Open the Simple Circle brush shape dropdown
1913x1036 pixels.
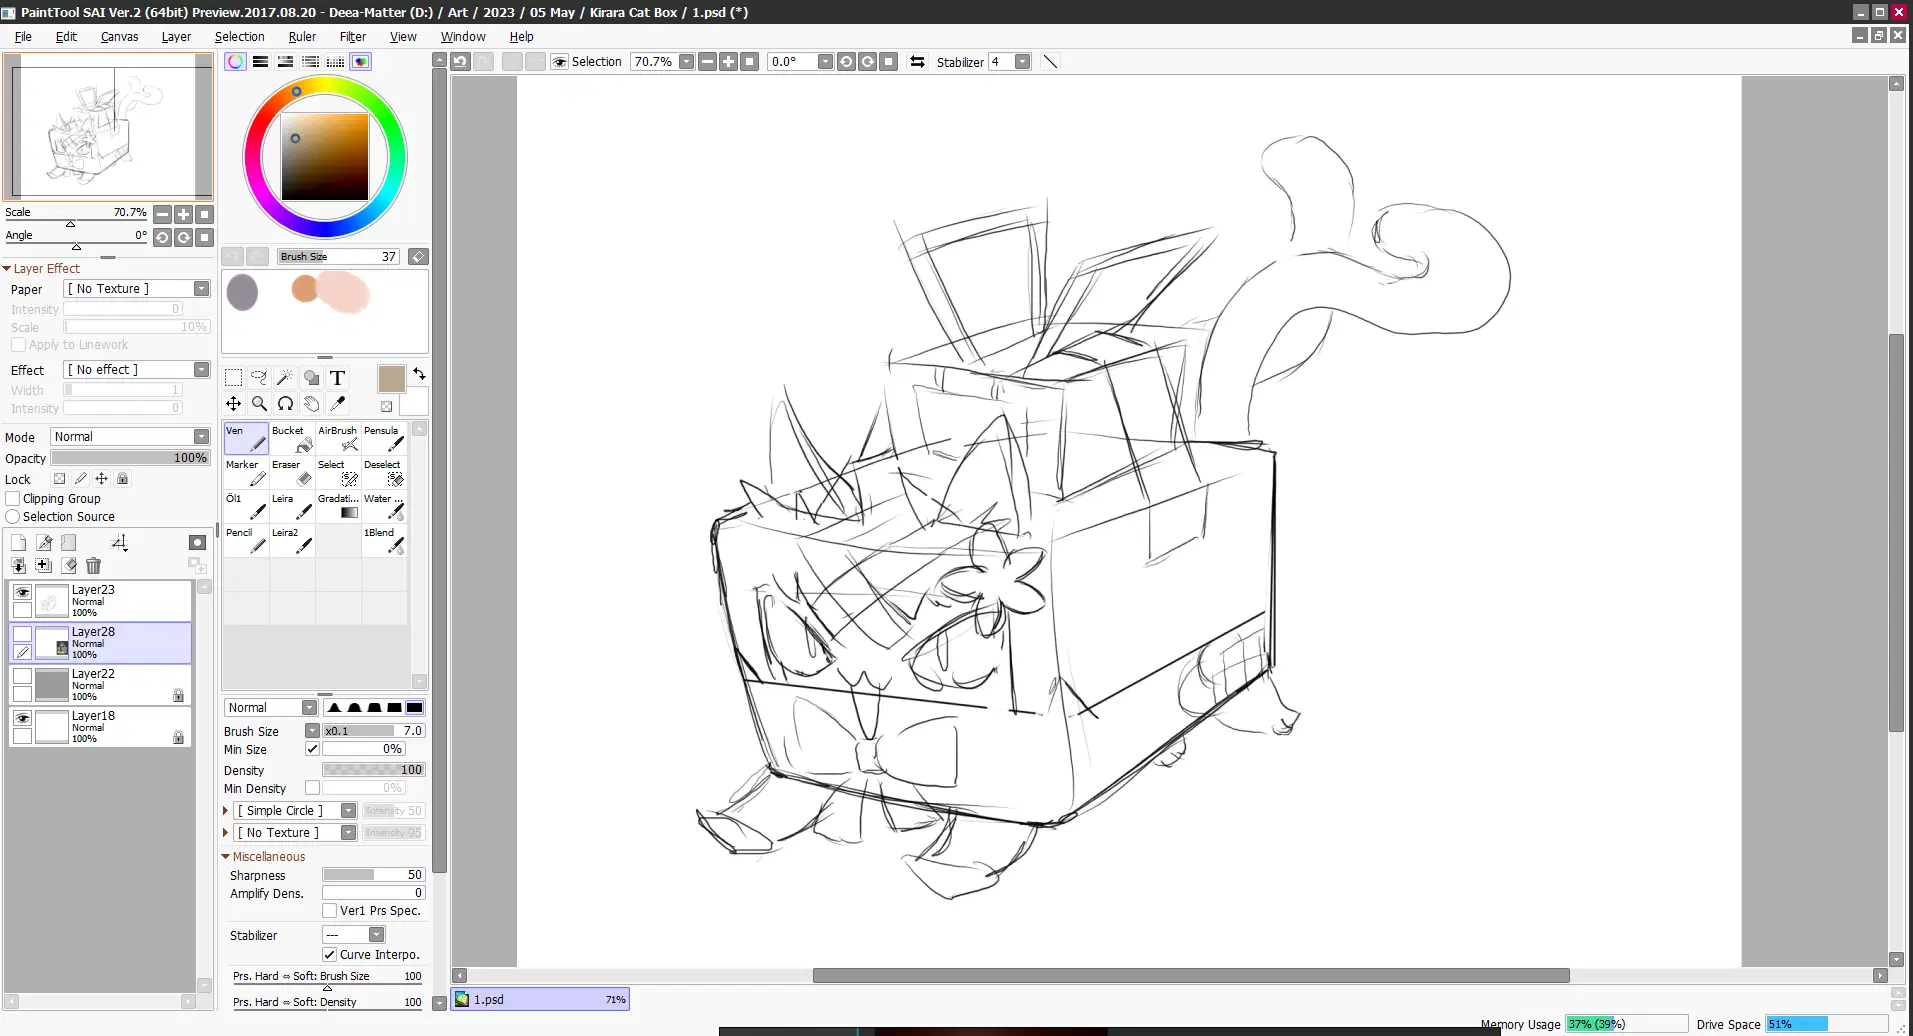[x=346, y=810]
